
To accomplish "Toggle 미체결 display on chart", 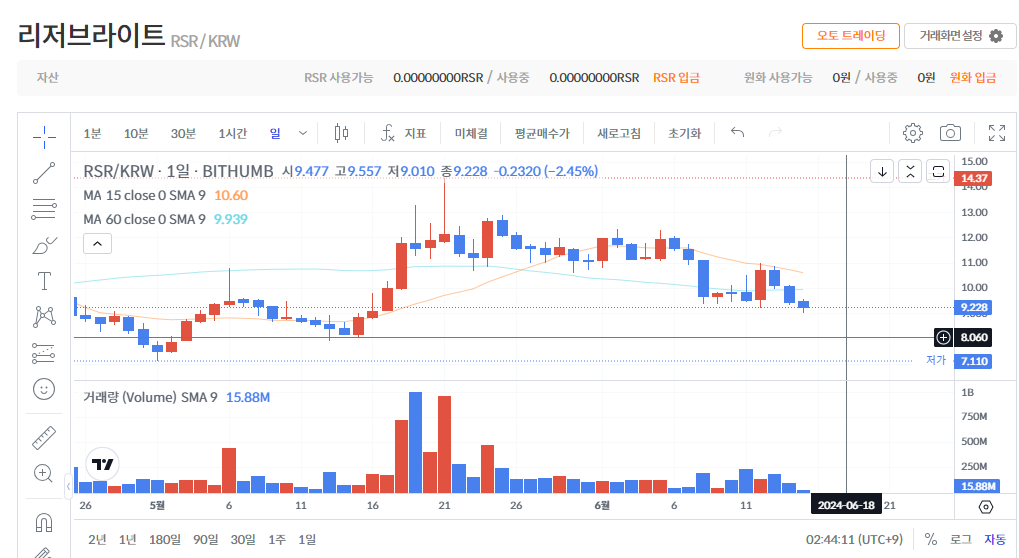I will (471, 133).
